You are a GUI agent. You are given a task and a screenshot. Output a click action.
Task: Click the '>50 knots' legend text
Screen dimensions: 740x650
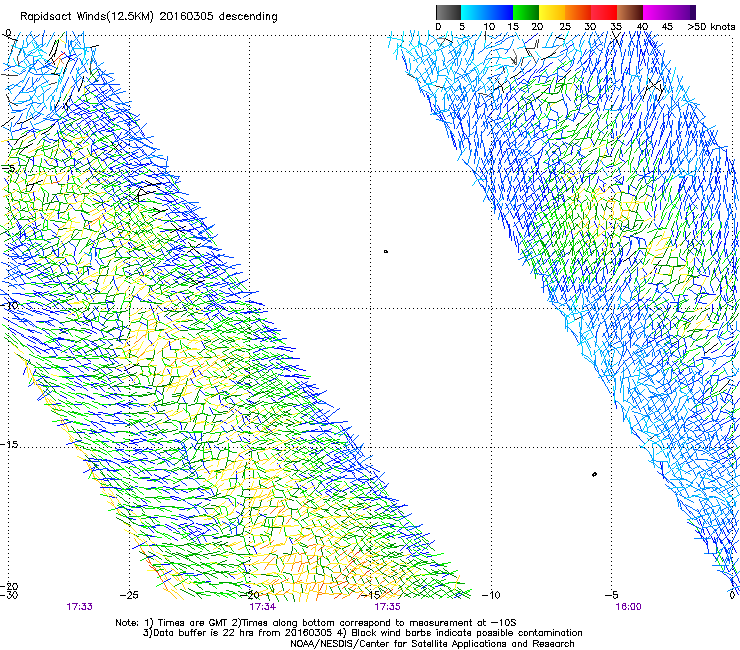[711, 27]
